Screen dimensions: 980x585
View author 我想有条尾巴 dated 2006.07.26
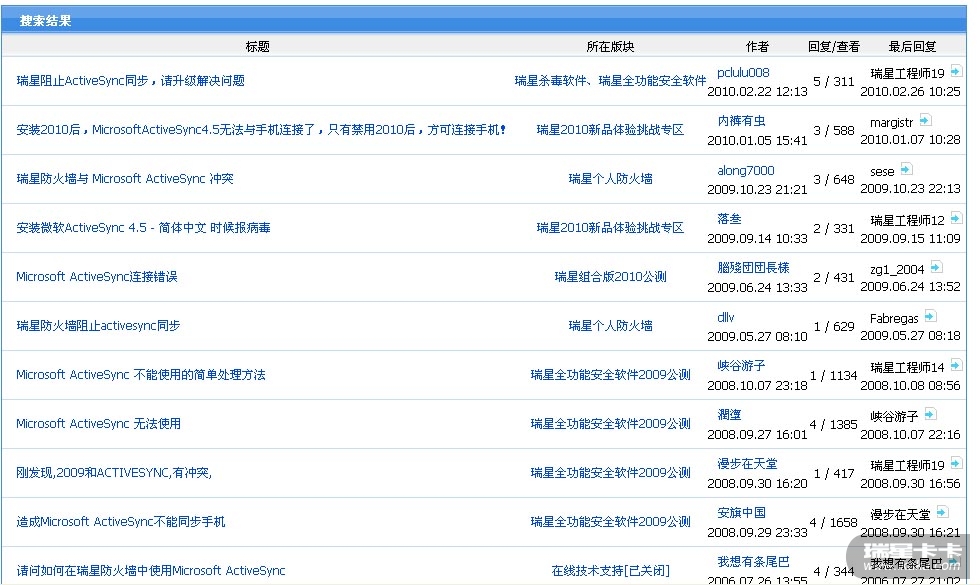[x=753, y=562]
